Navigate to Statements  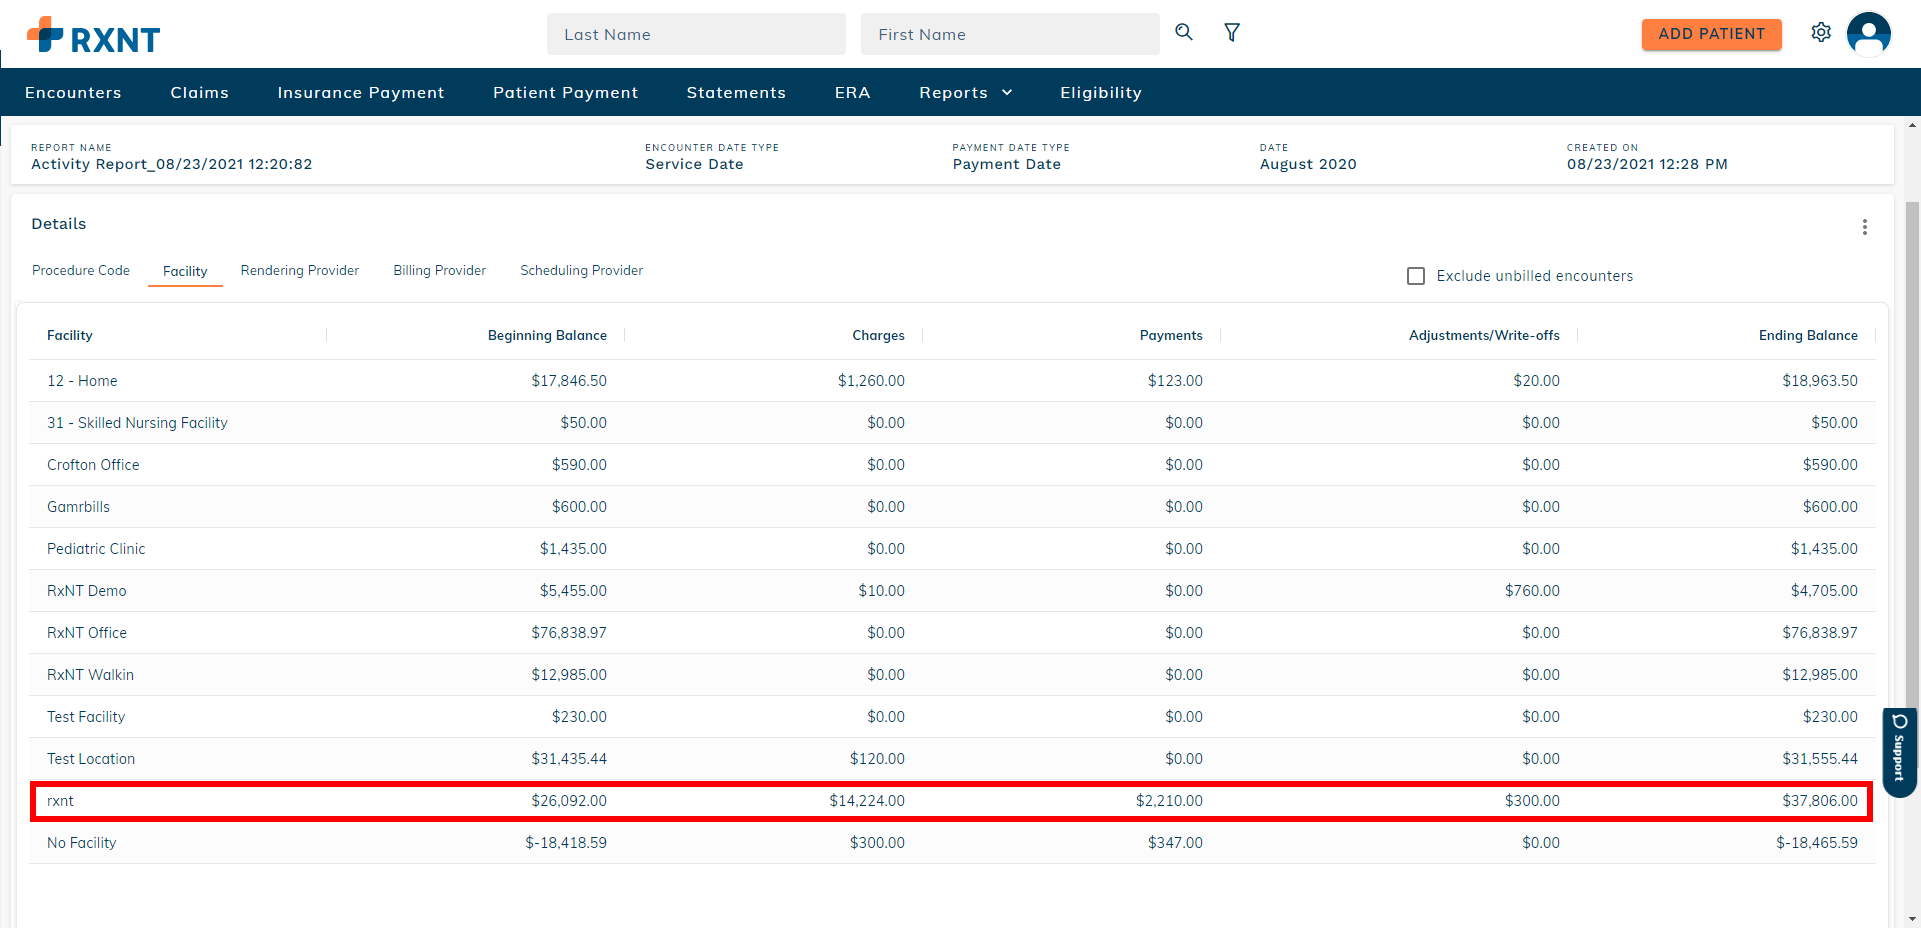point(736,92)
